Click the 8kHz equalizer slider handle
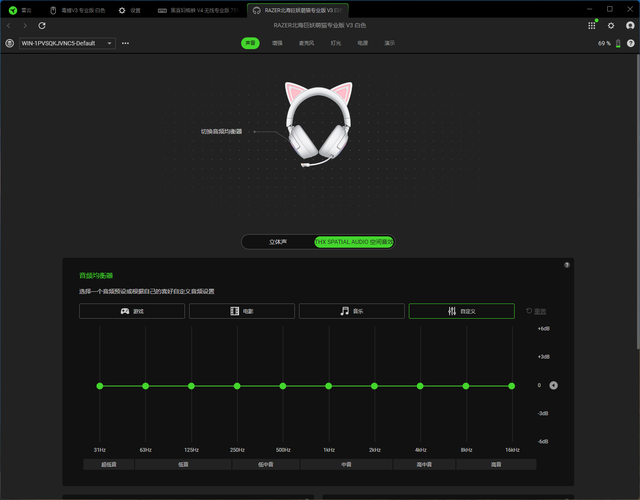Image resolution: width=640 pixels, height=500 pixels. click(x=466, y=386)
